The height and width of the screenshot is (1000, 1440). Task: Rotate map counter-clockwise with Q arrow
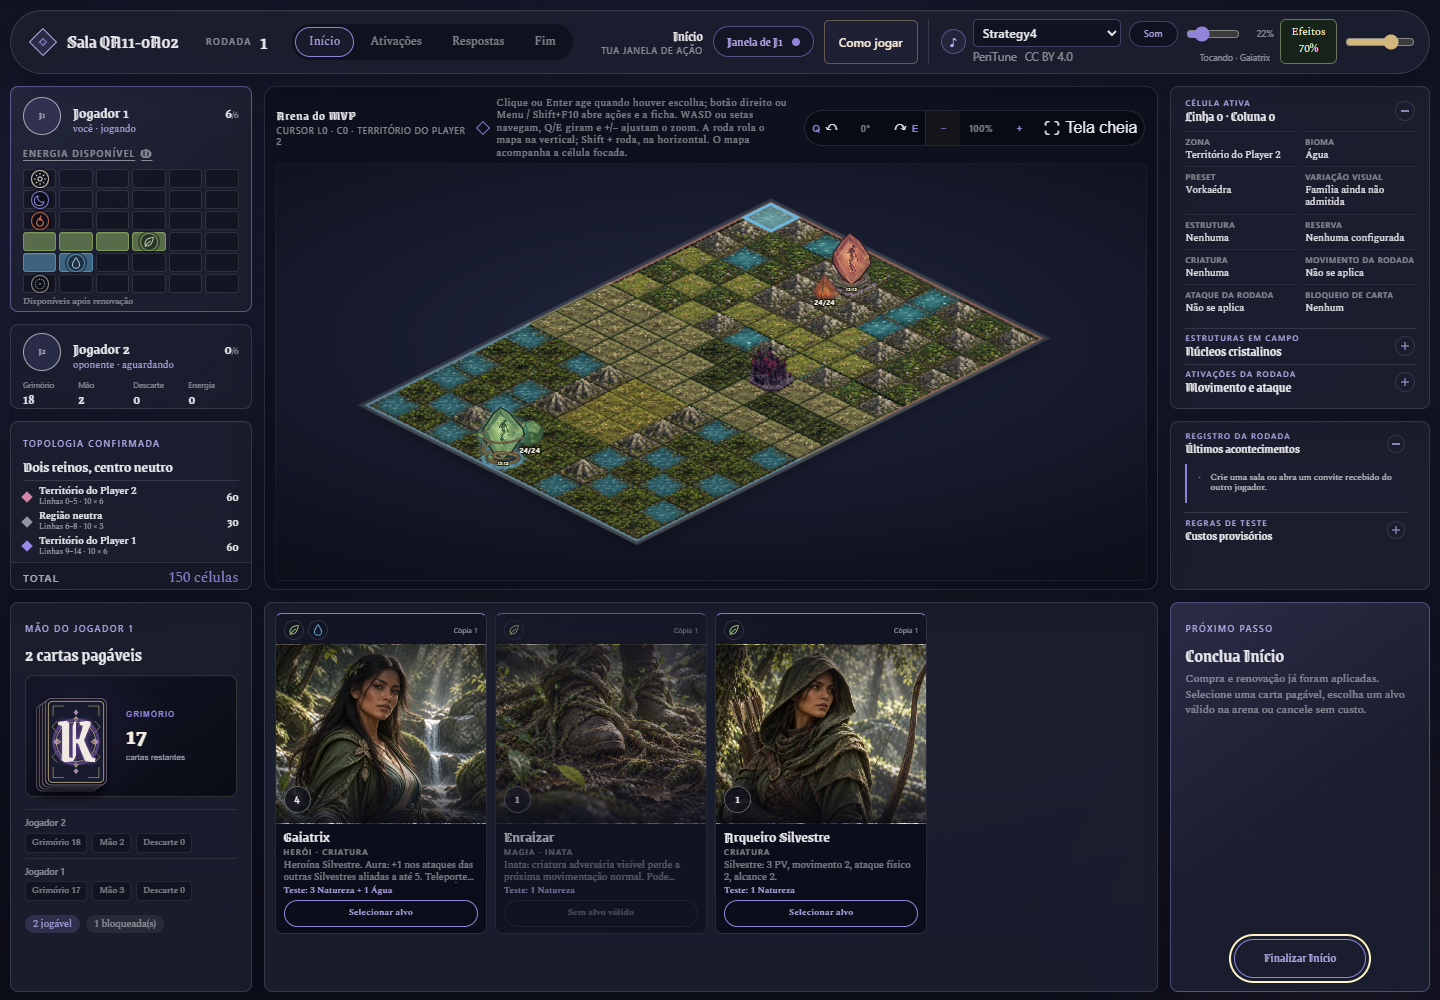point(825,128)
